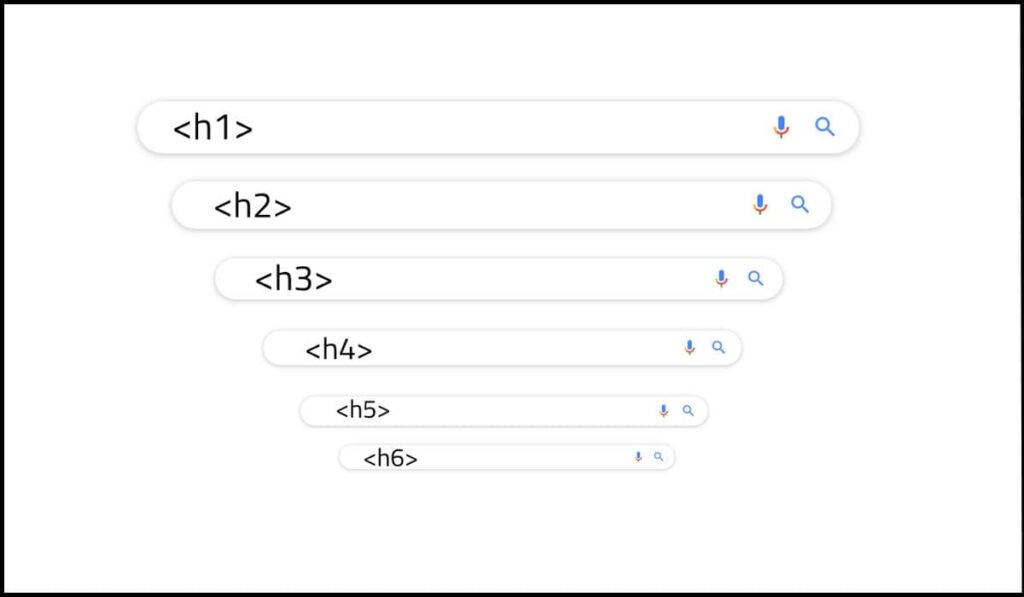Click the microphone icon in the <h1> search bar

[781, 127]
